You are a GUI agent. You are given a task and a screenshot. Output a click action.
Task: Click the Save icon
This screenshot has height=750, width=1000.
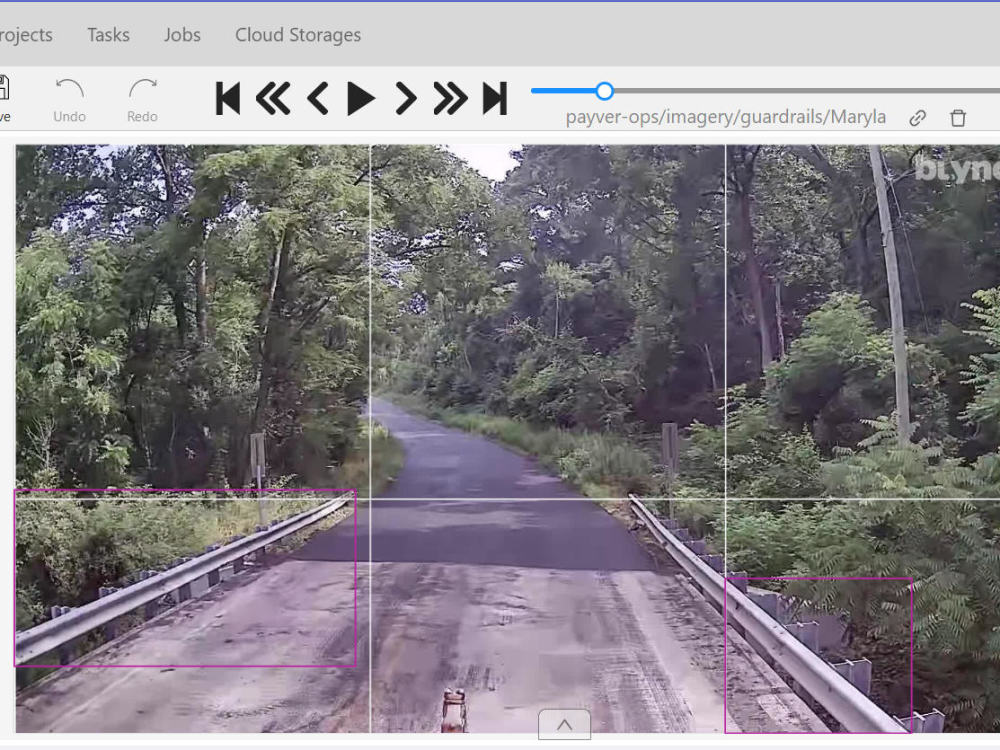(4, 99)
